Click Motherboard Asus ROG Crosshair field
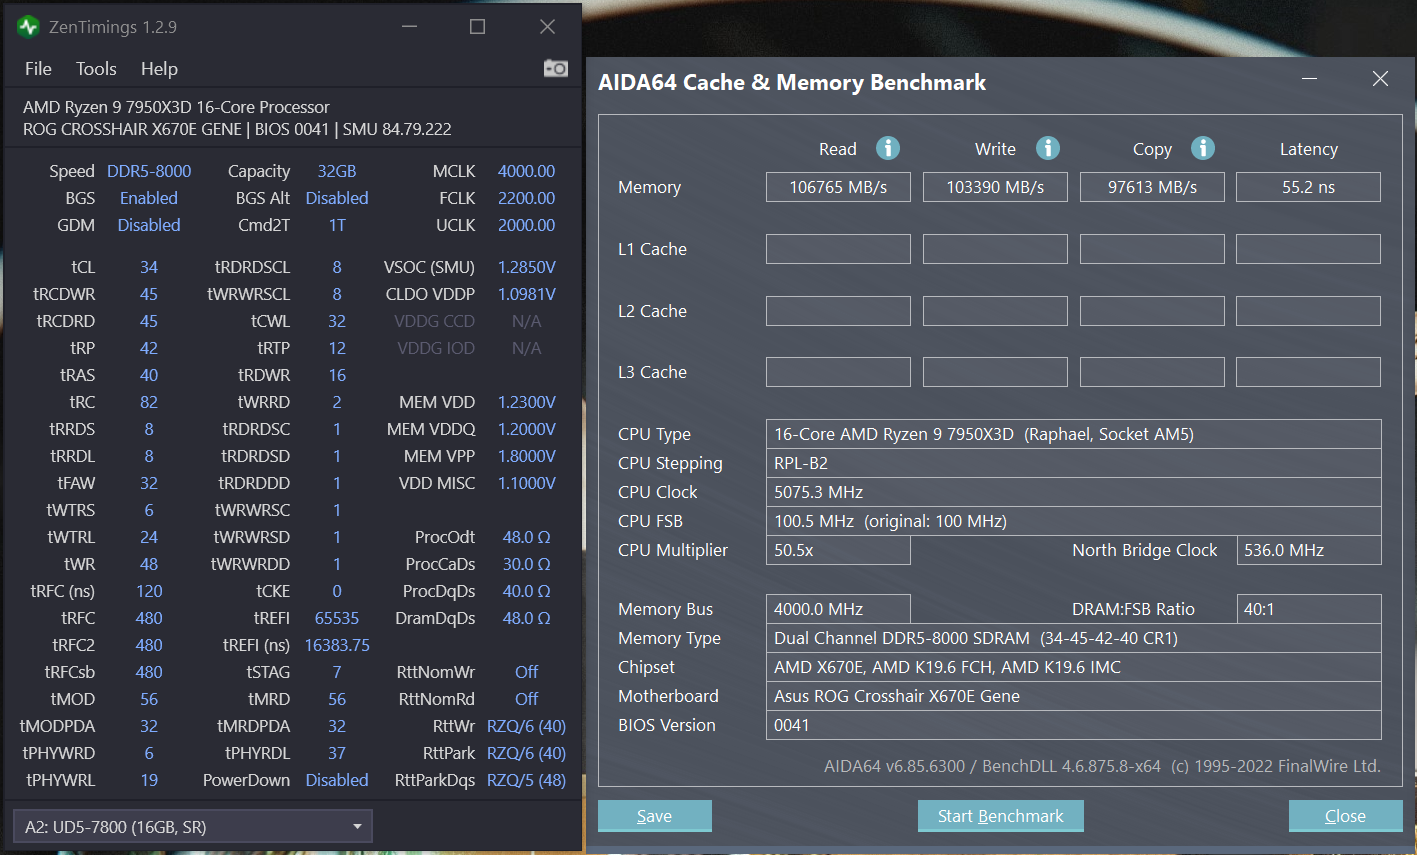 [x=1073, y=696]
